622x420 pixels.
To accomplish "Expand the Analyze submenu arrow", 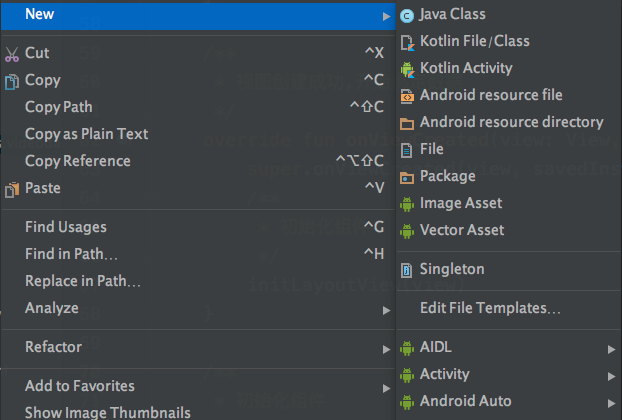I will [386, 311].
